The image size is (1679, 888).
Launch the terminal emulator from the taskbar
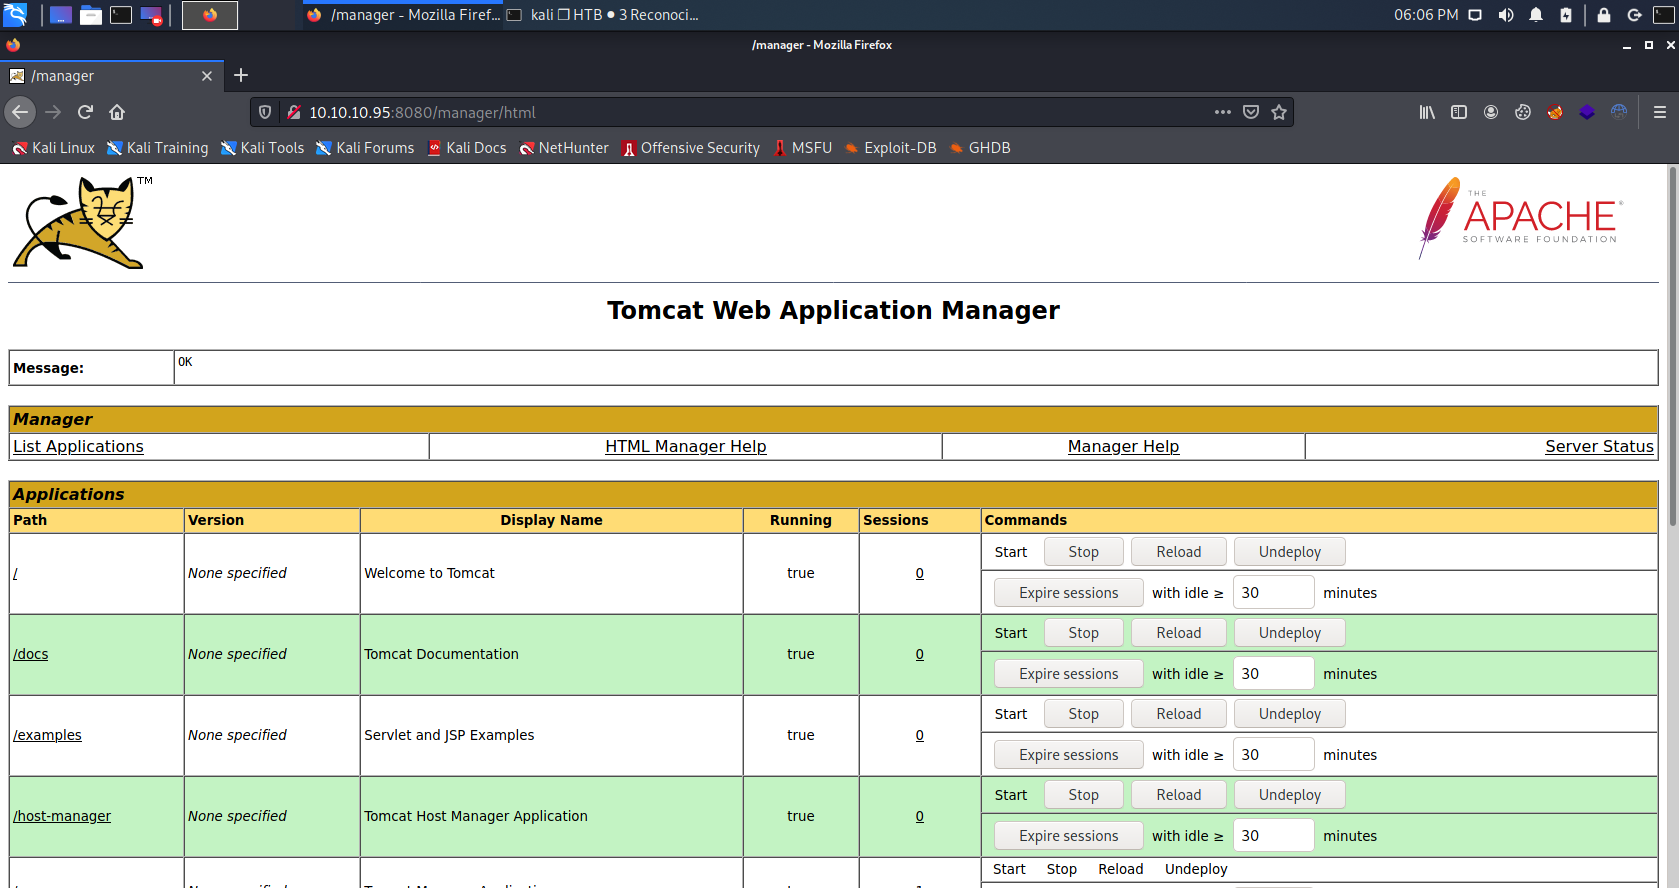(121, 15)
